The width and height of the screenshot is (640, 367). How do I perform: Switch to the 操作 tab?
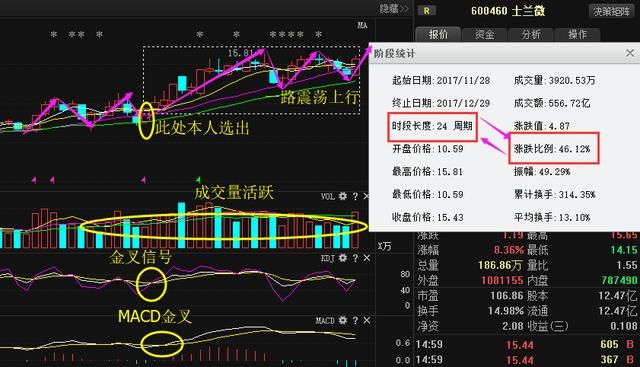click(577, 35)
